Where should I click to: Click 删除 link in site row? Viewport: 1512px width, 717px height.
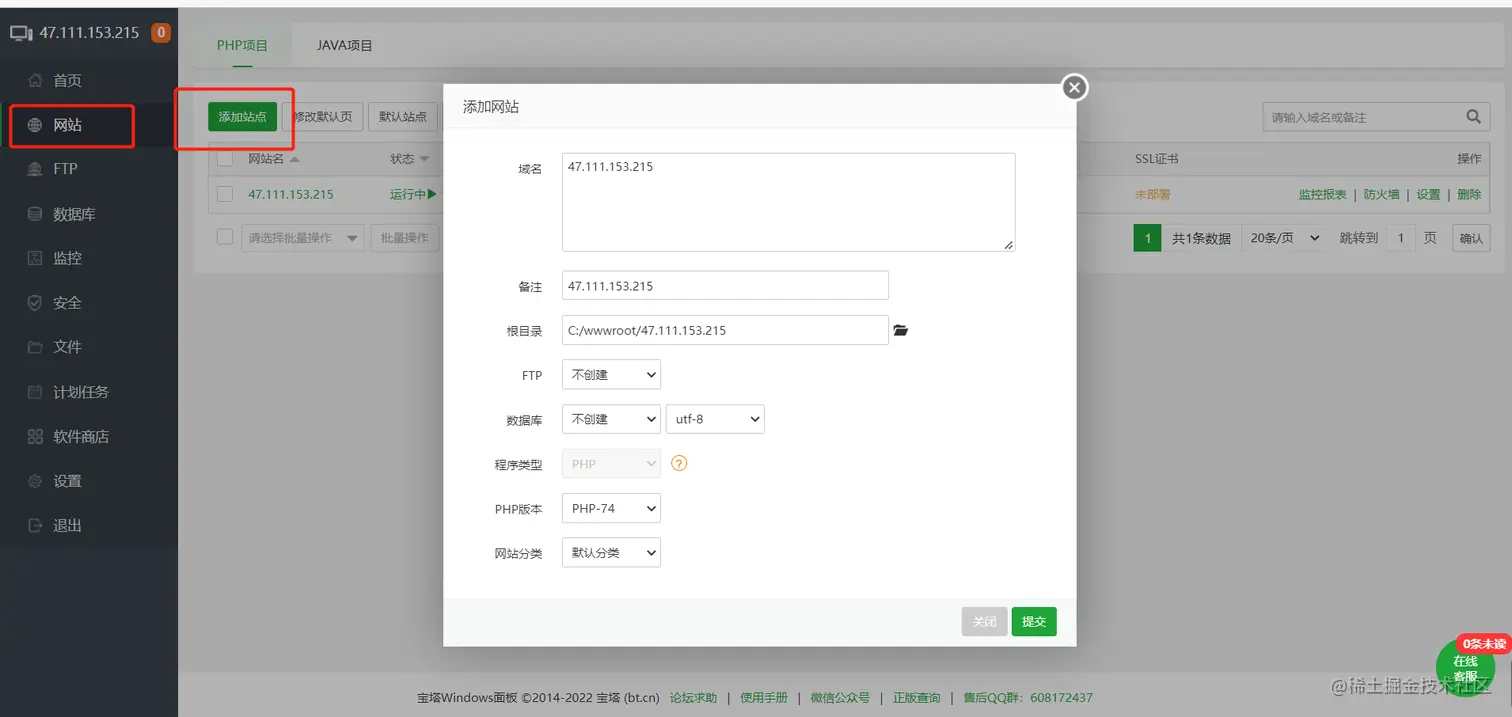pyautogui.click(x=1469, y=195)
